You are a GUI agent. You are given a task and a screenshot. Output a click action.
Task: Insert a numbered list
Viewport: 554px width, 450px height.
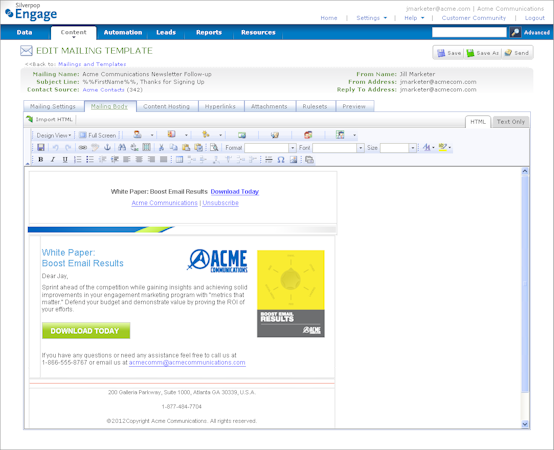pos(77,159)
